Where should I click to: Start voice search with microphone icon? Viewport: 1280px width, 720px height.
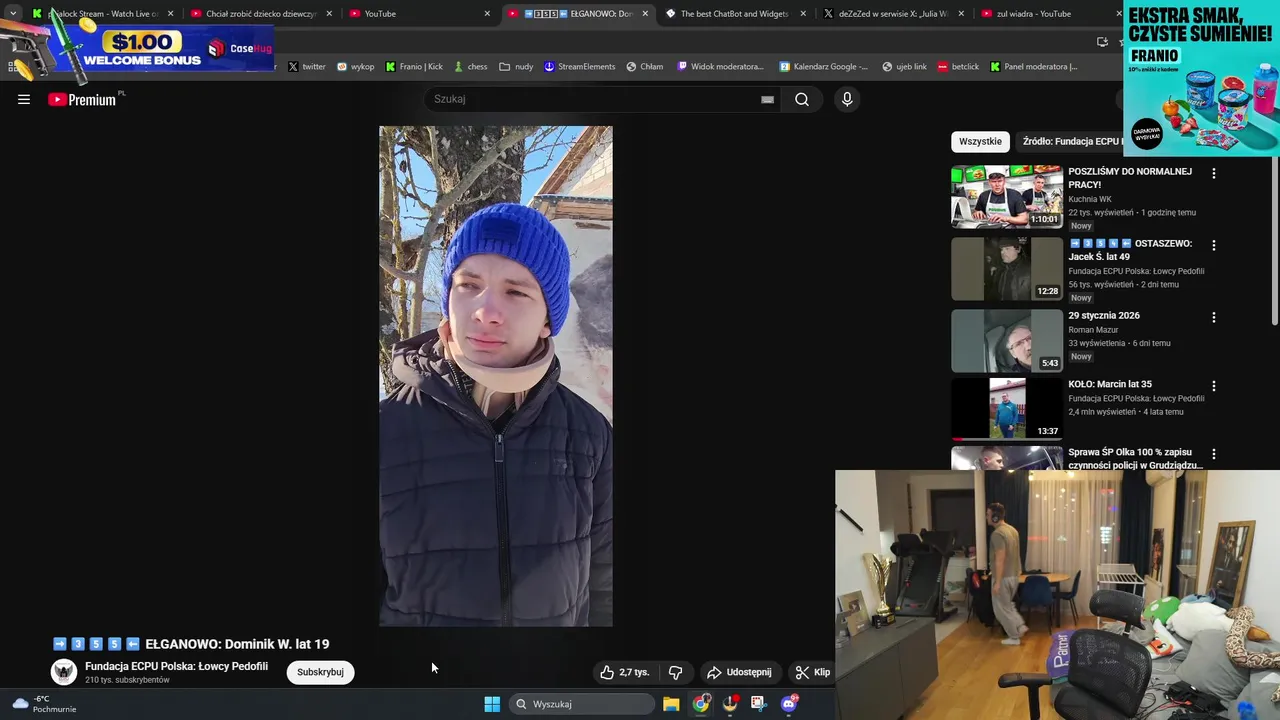(847, 99)
